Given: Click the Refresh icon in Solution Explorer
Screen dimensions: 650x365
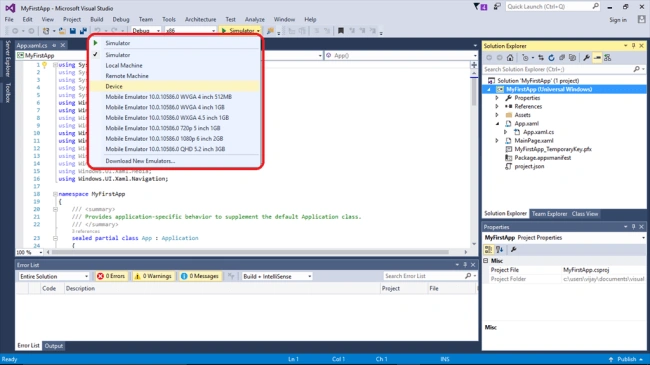Looking at the screenshot, I should pyautogui.click(x=551, y=58).
